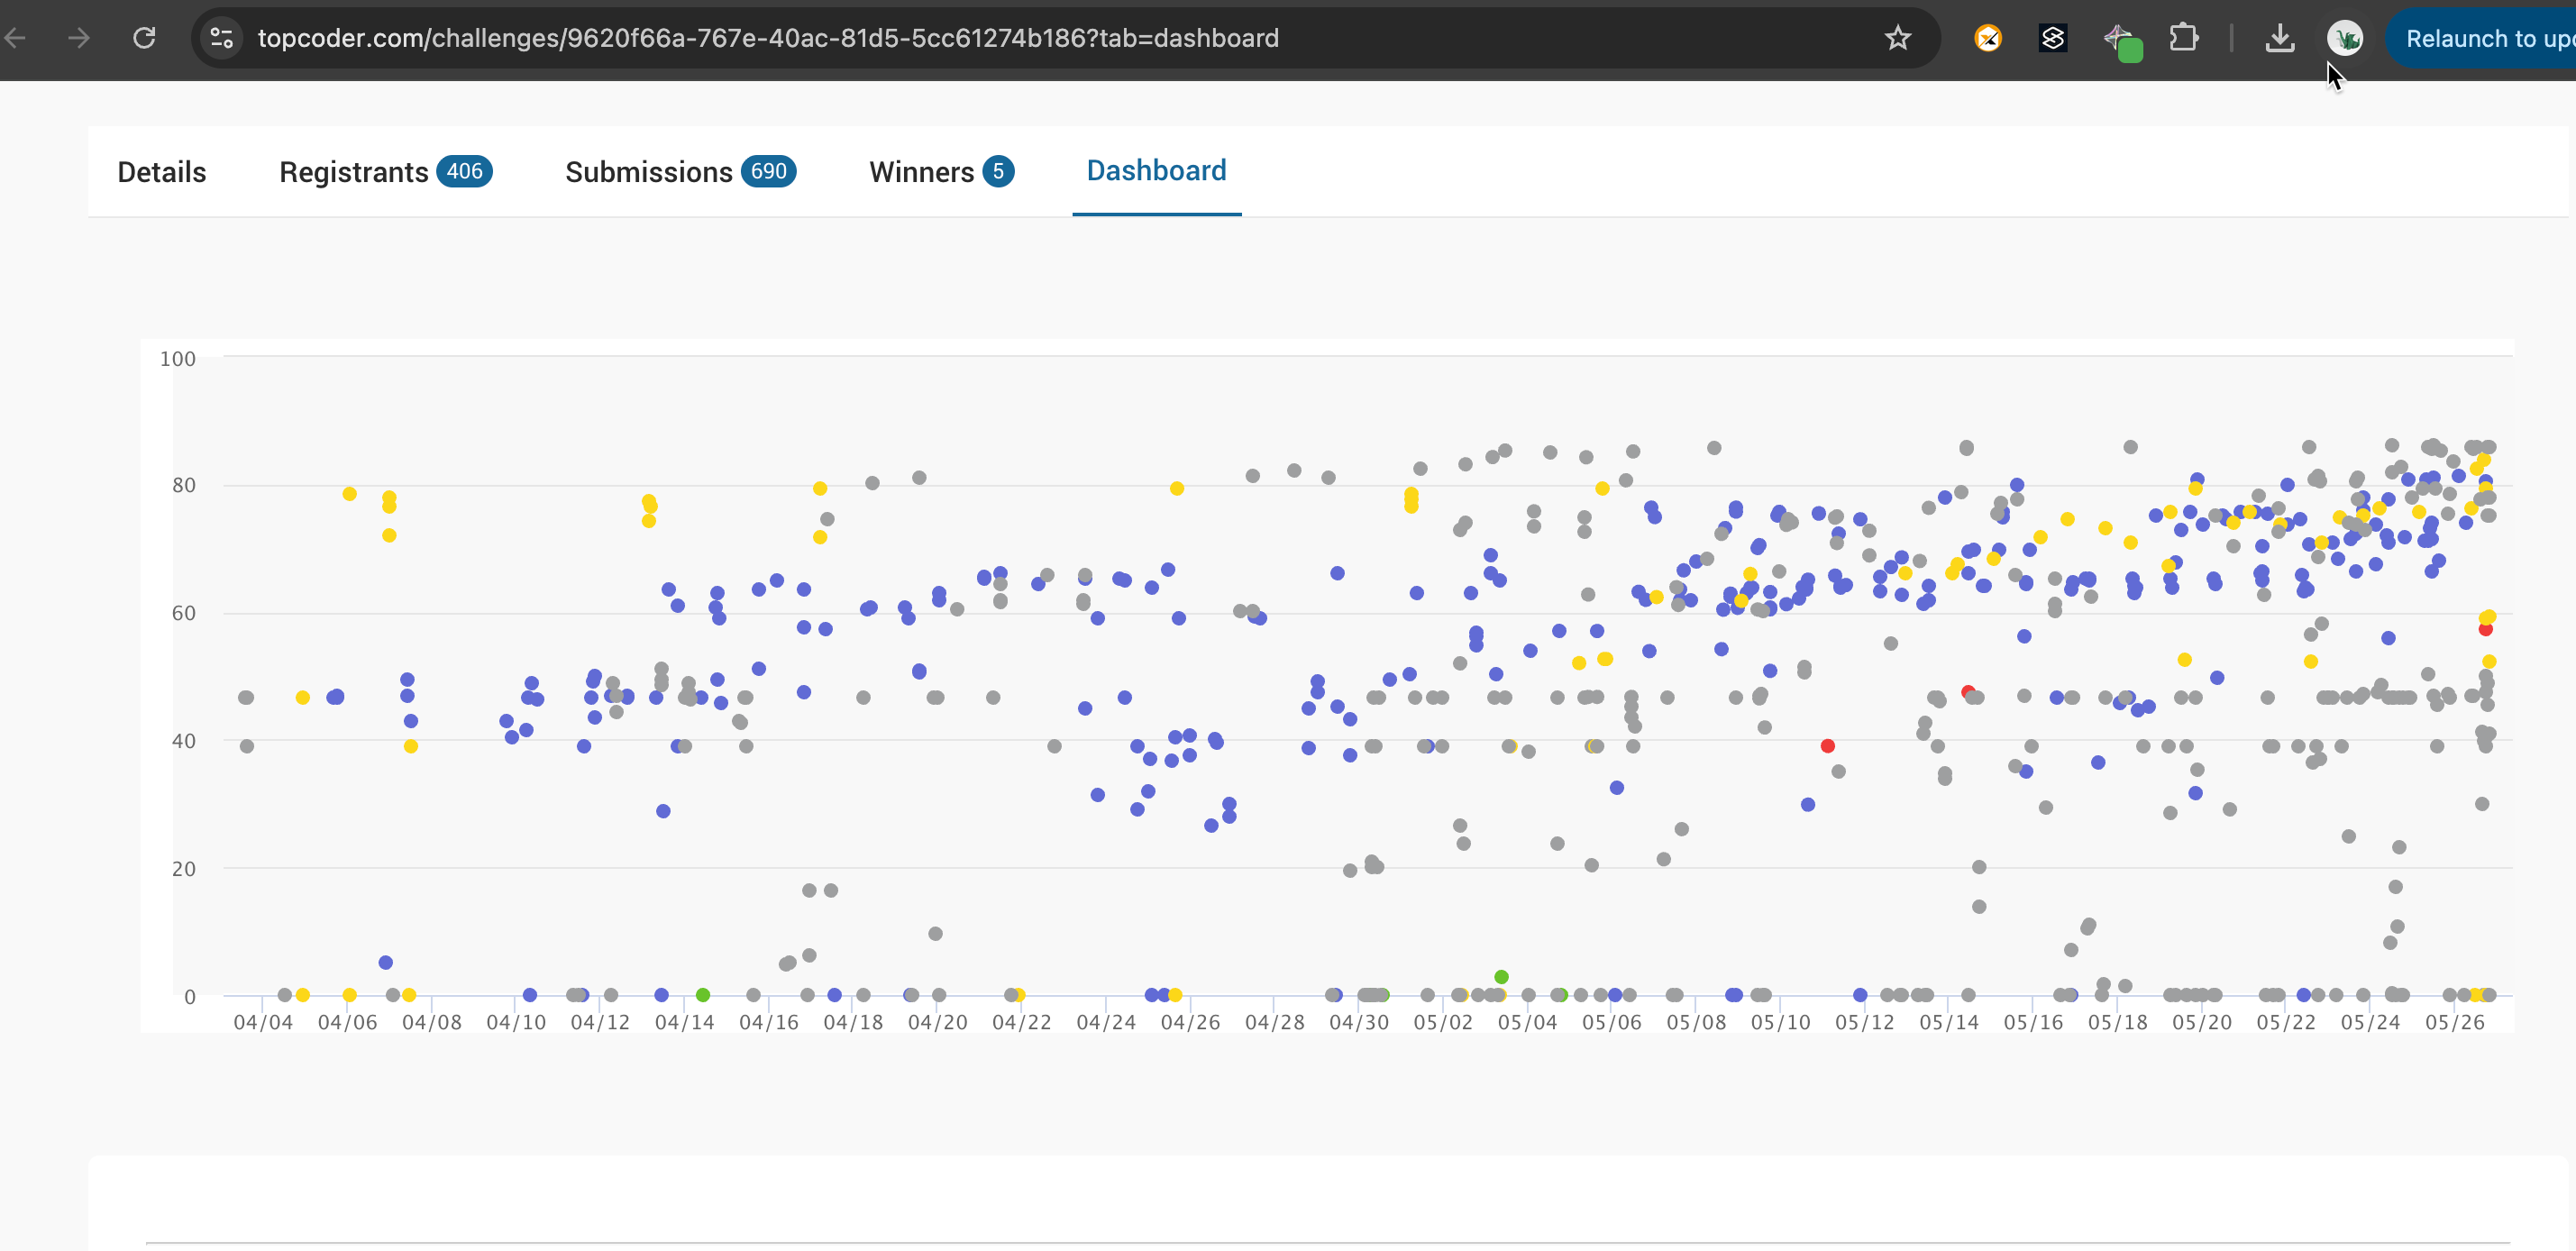Image resolution: width=2576 pixels, height=1251 pixels.
Task: Open extension icon with green badge
Action: tap(2121, 41)
